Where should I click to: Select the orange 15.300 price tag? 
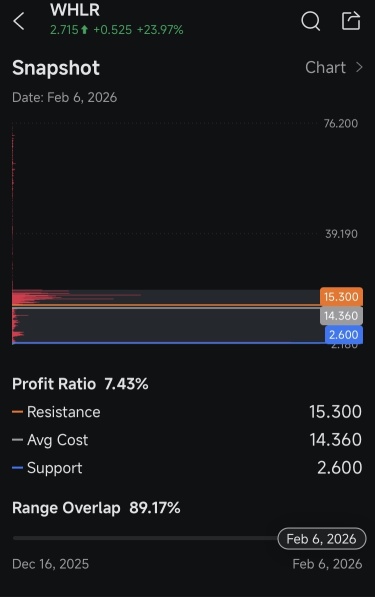(341, 297)
